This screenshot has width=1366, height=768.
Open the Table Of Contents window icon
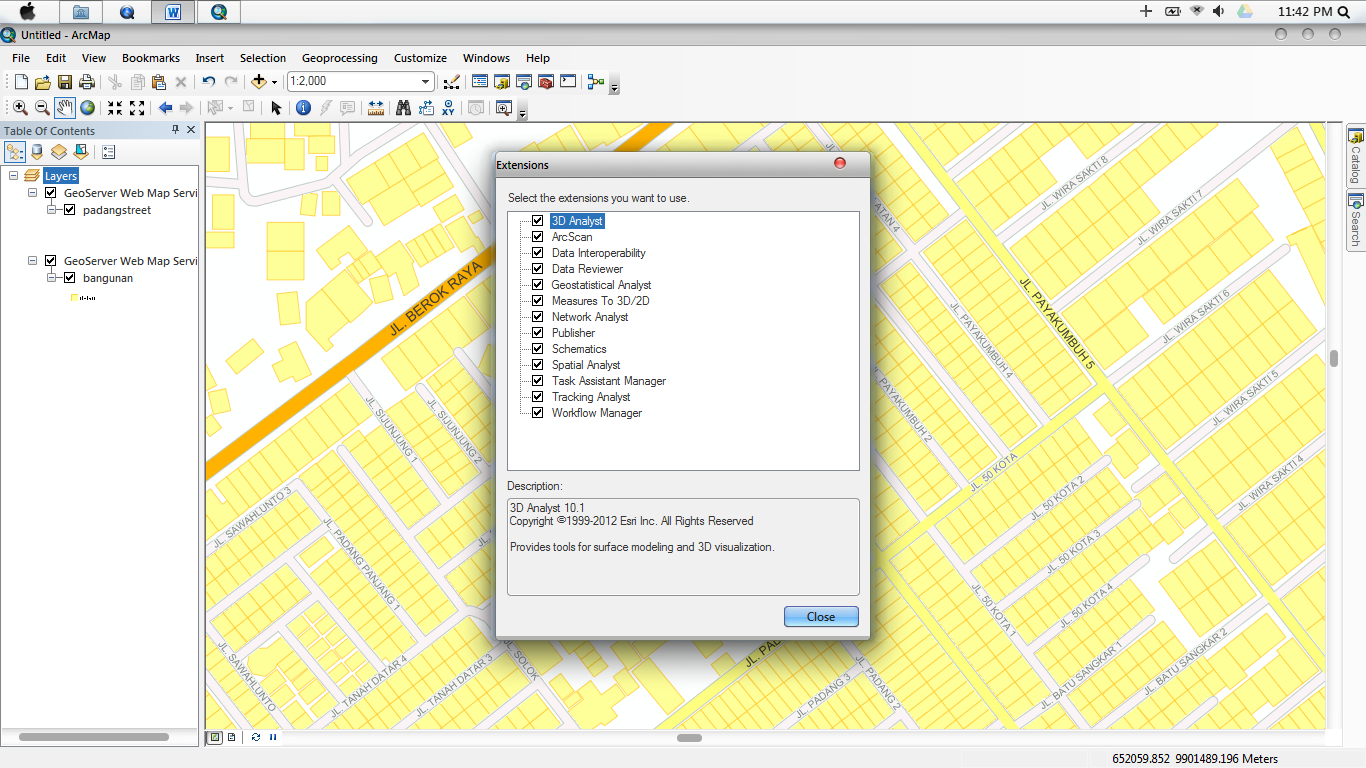pyautogui.click(x=480, y=82)
